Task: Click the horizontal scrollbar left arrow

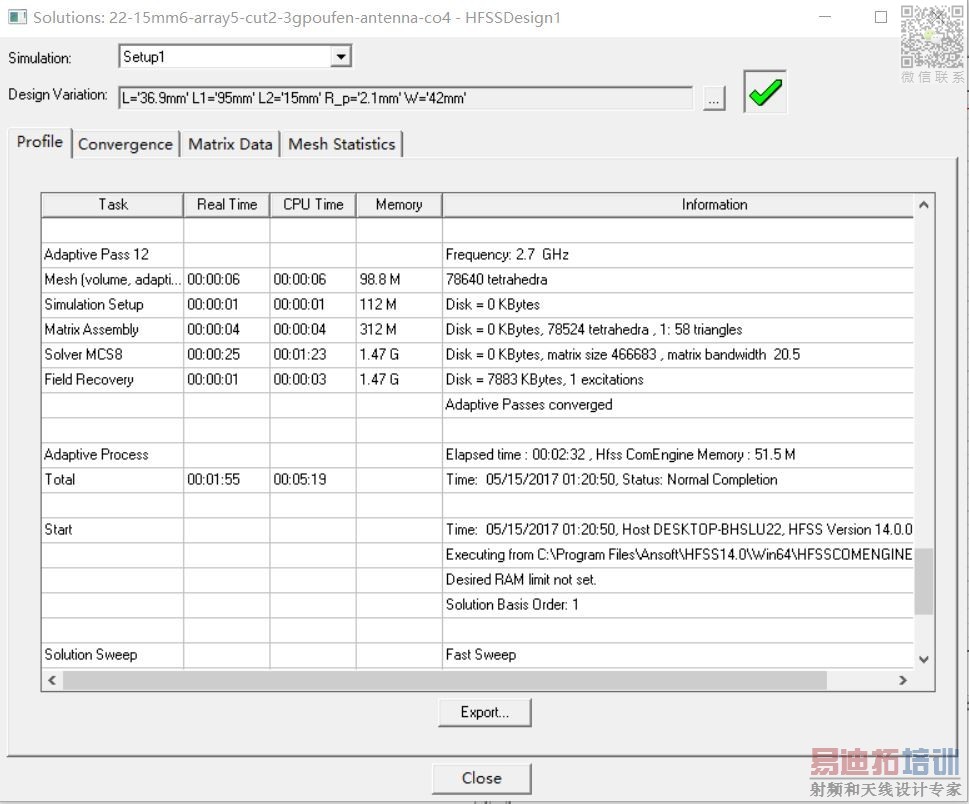Action: click(x=52, y=680)
